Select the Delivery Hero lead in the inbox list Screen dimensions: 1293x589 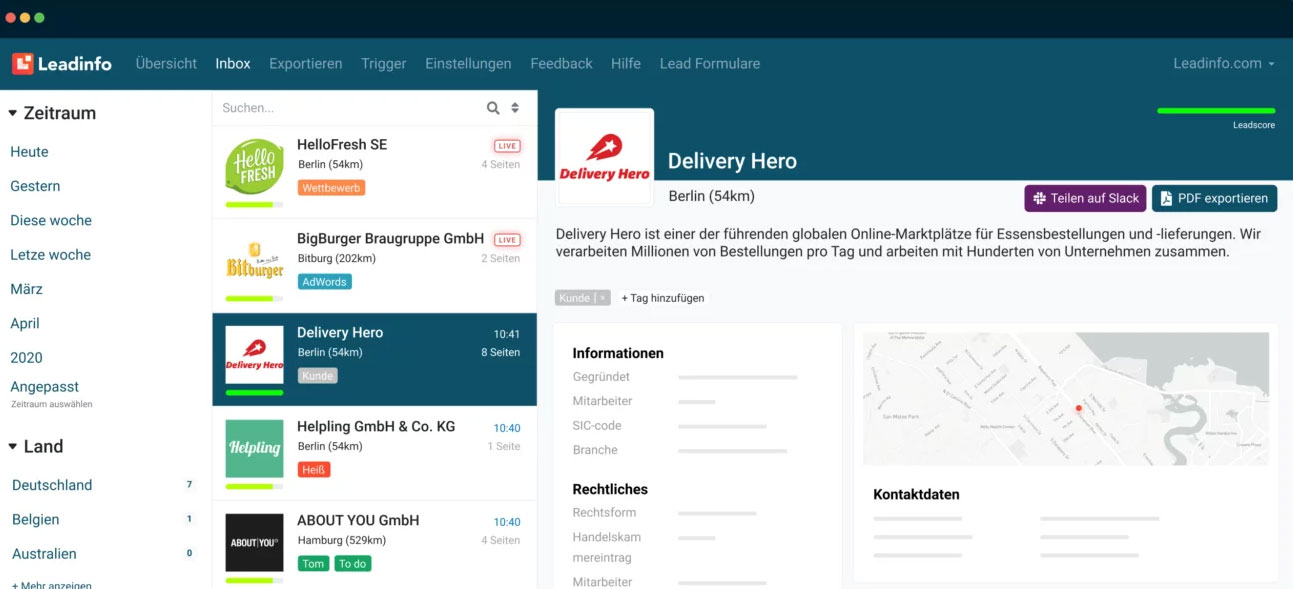tap(374, 360)
